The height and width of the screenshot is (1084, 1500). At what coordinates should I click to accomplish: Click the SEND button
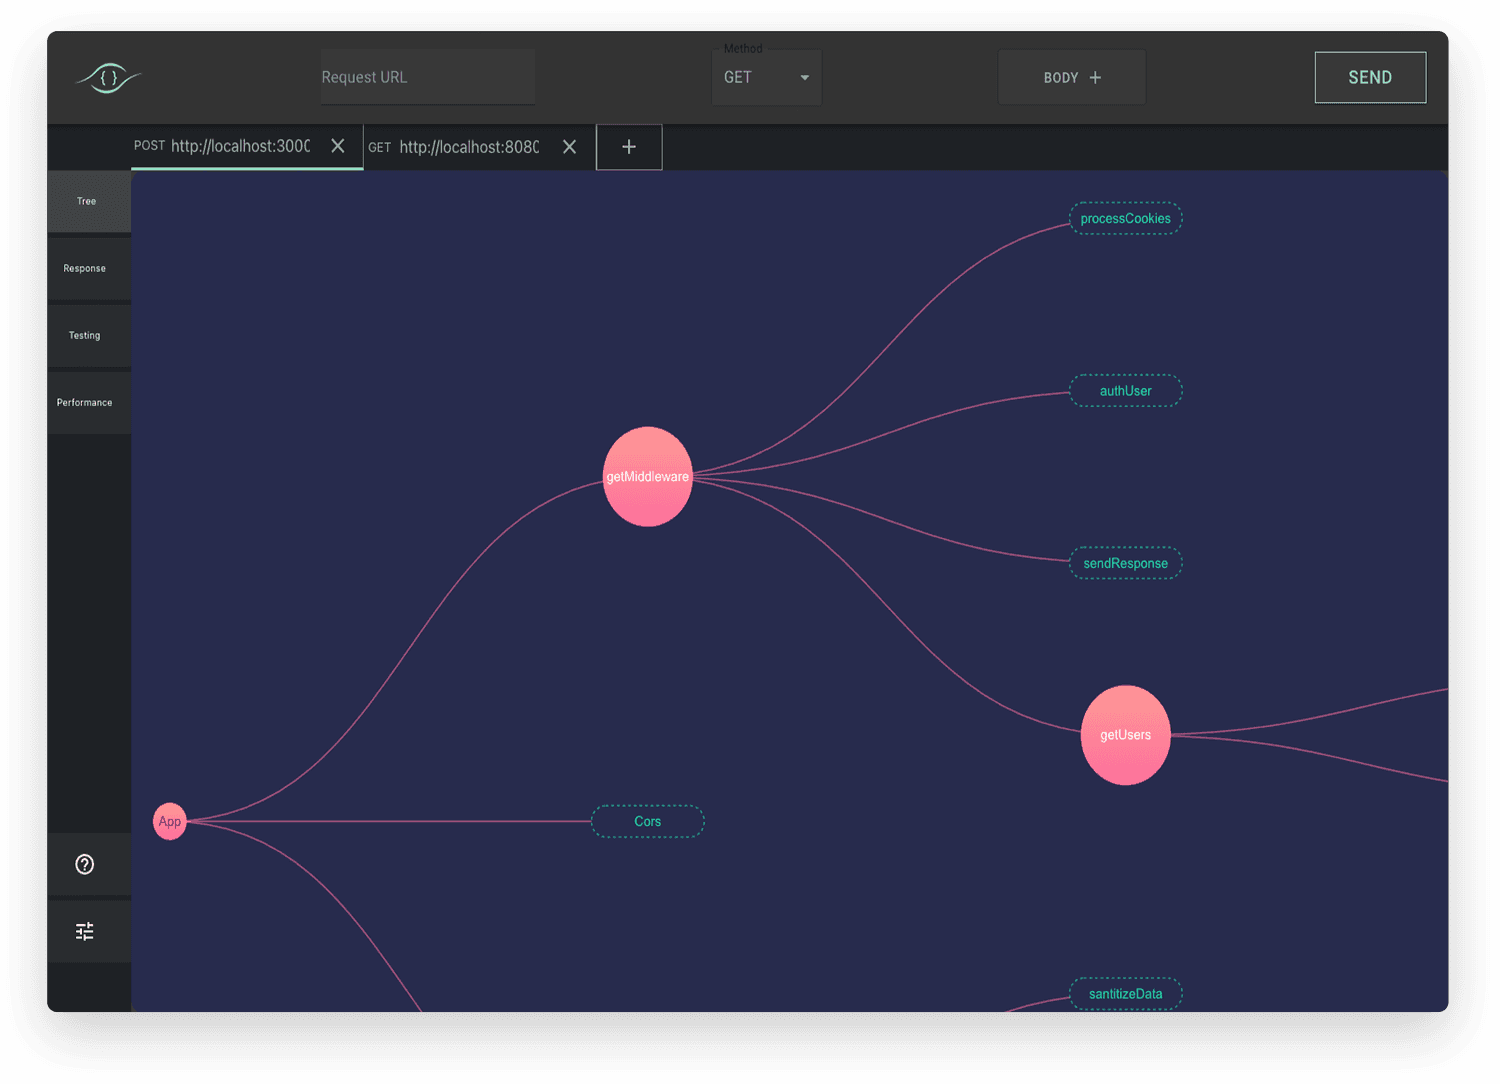click(x=1370, y=77)
